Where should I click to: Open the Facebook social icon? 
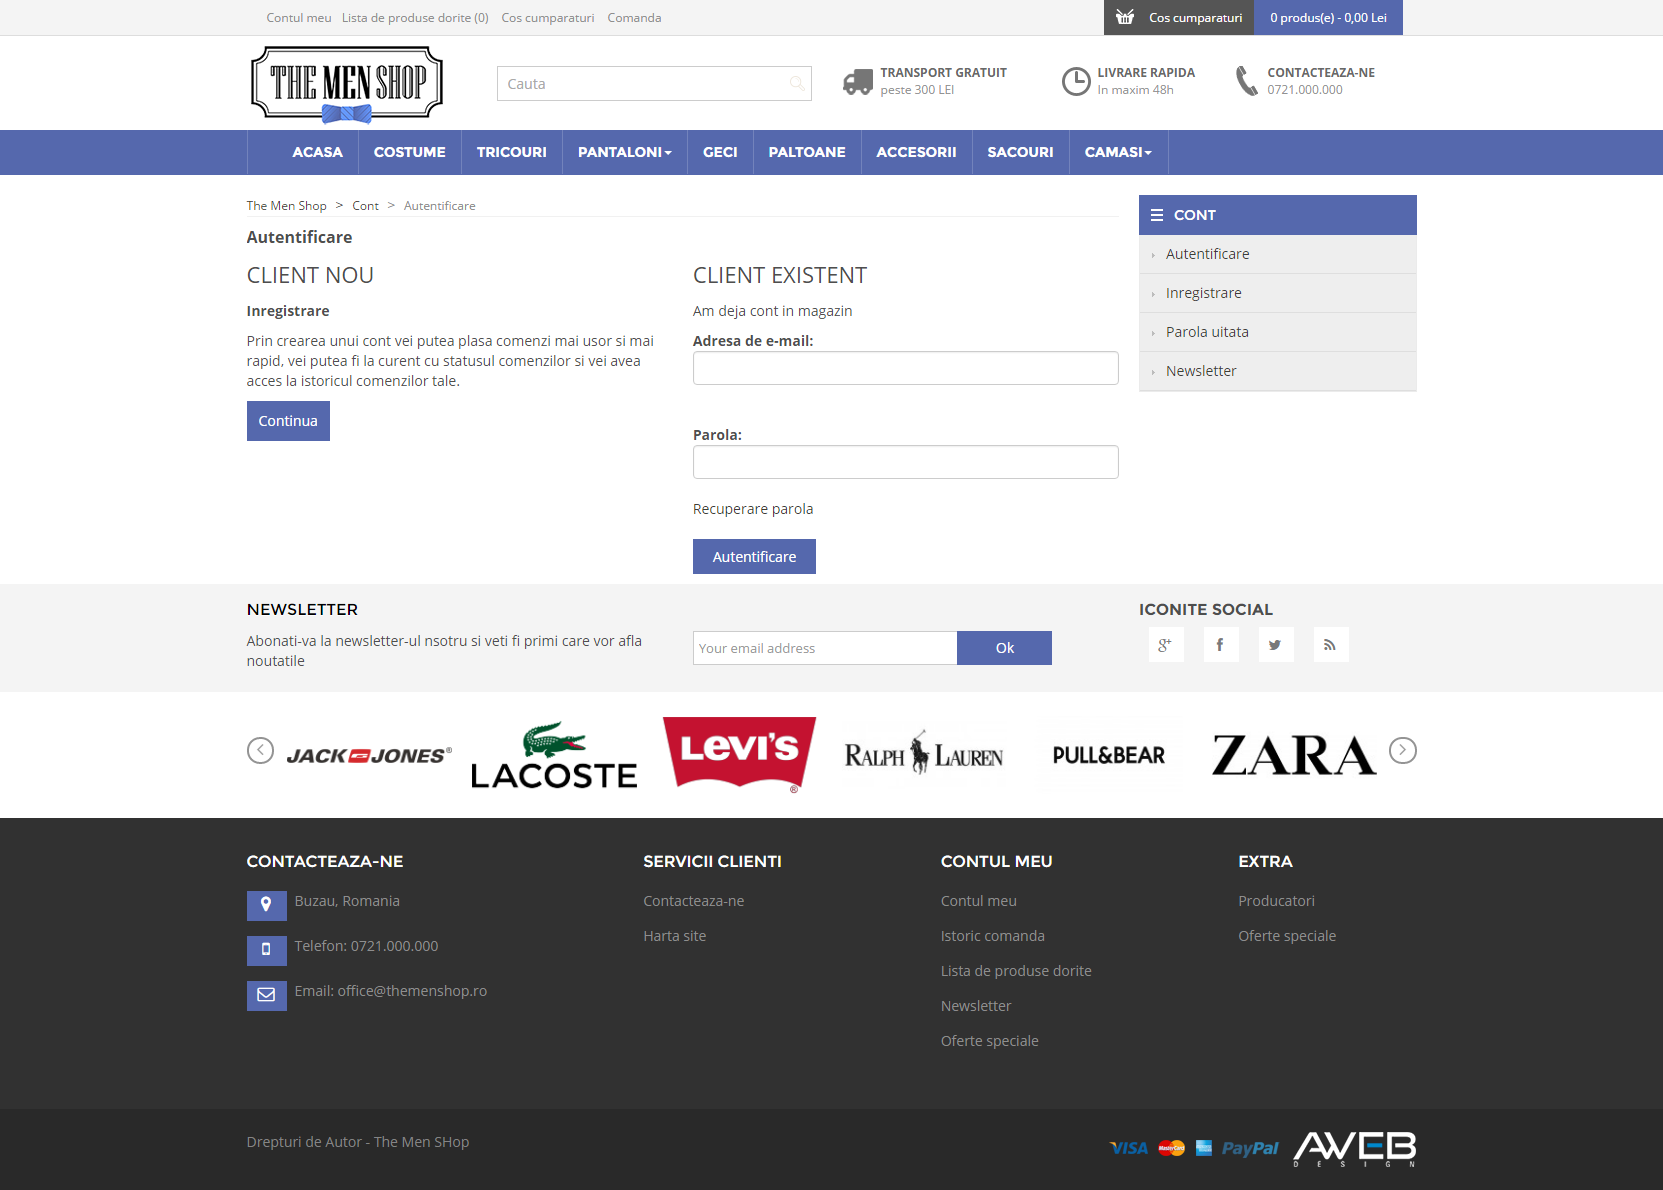1220,645
